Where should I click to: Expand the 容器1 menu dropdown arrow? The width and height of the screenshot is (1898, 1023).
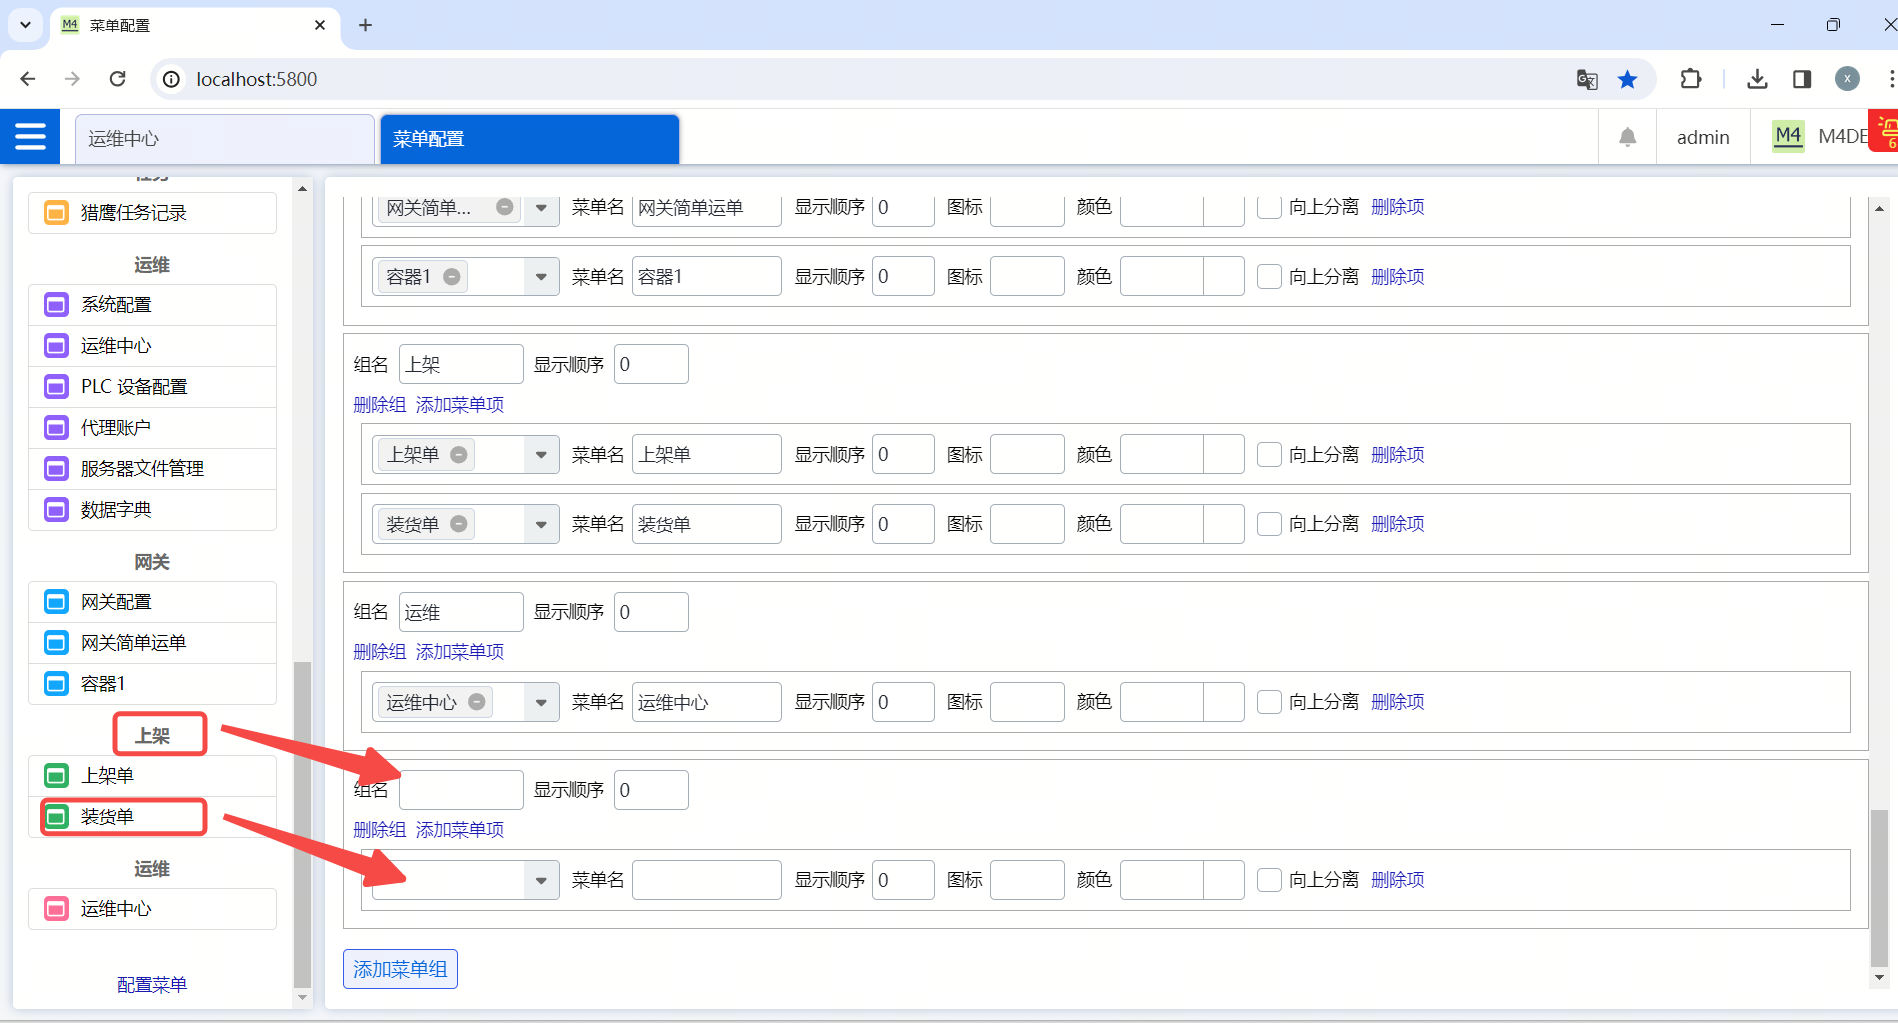pos(541,277)
